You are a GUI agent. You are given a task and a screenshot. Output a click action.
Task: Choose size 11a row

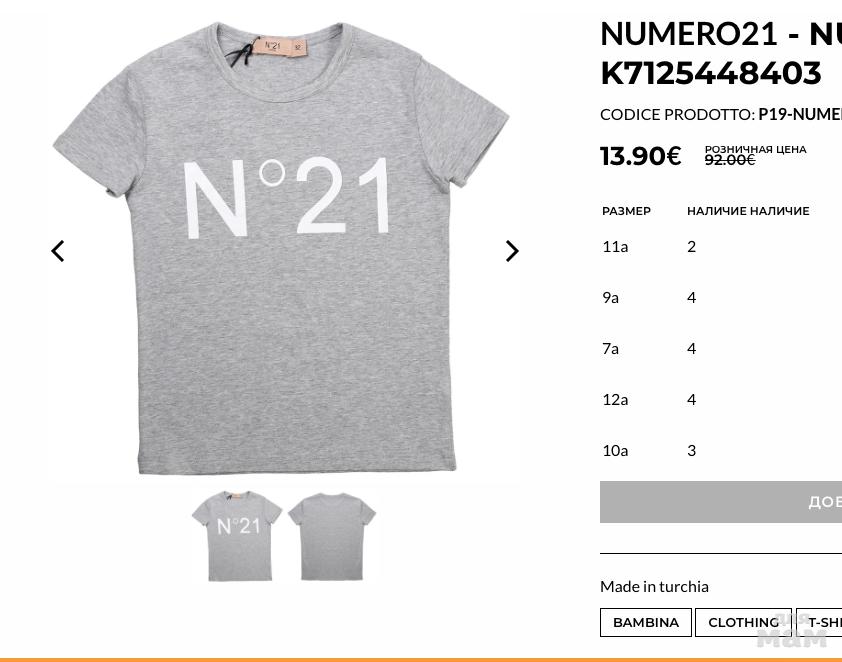615,246
